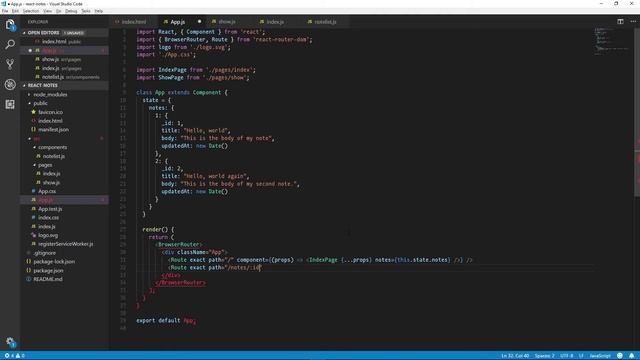Open the Manage gear menu

click(10, 342)
